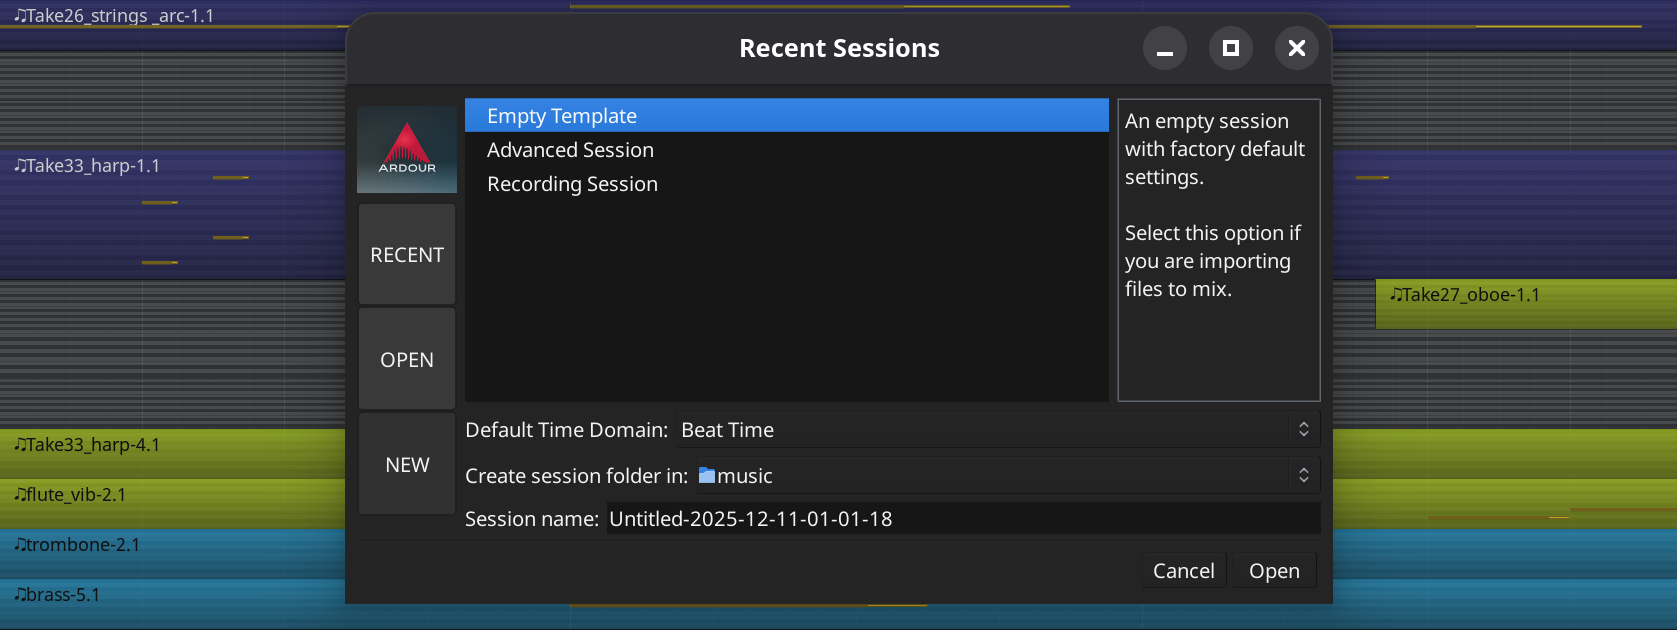Select the Advanced Session template
Viewport: 1677px width, 630px height.
(570, 150)
